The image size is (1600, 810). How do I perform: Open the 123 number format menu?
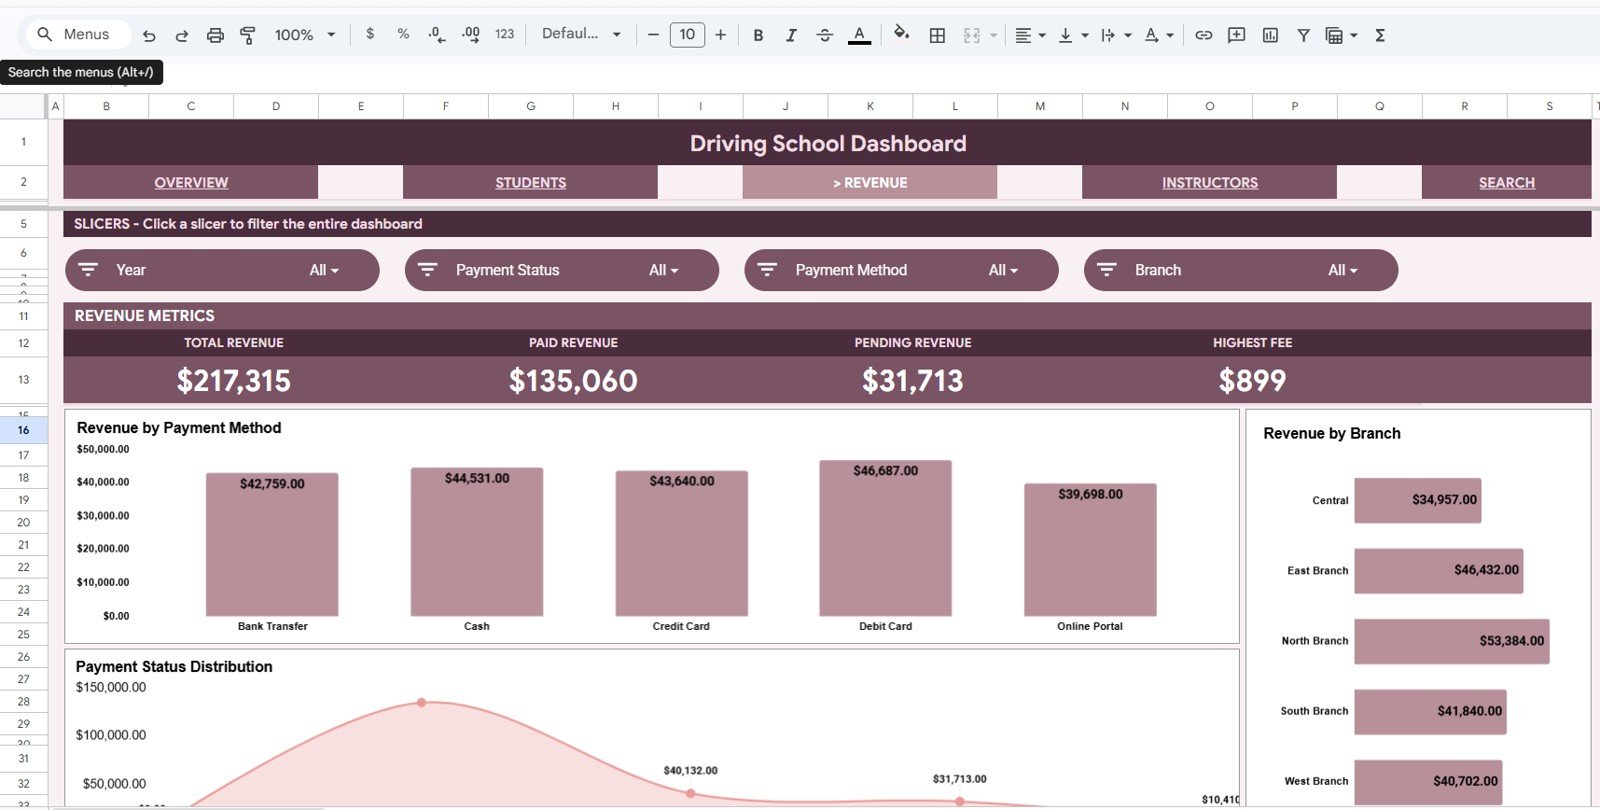(505, 34)
